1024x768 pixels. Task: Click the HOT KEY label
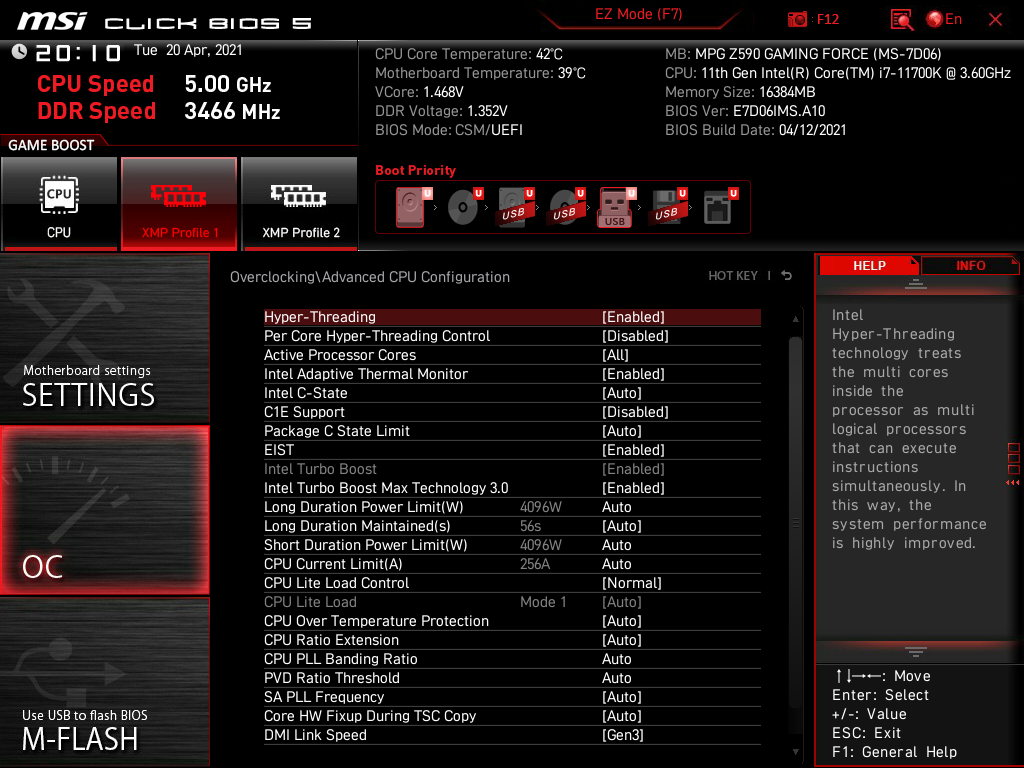733,276
